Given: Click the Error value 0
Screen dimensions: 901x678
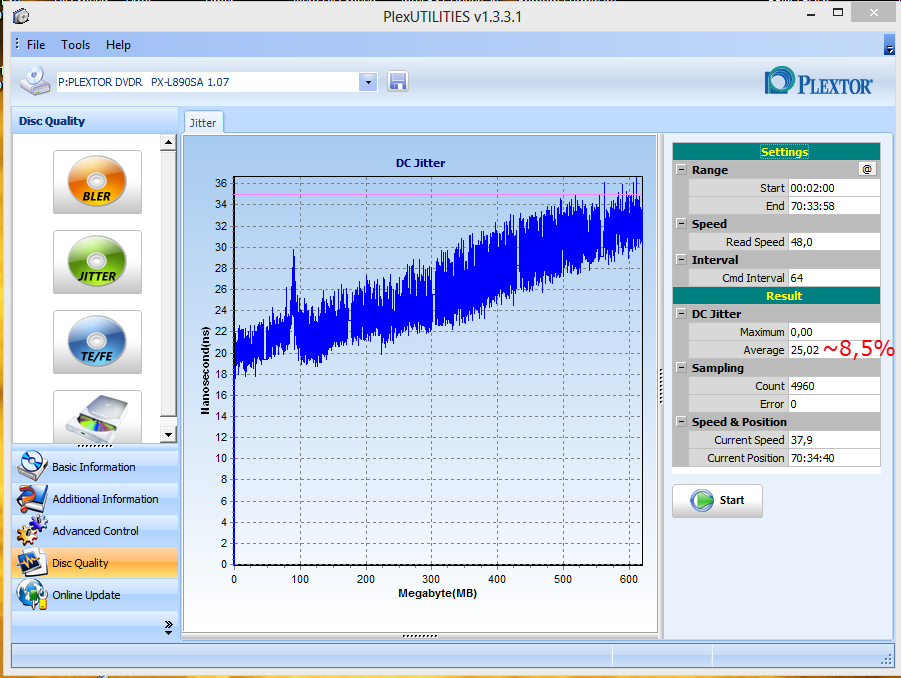Looking at the screenshot, I should 834,404.
